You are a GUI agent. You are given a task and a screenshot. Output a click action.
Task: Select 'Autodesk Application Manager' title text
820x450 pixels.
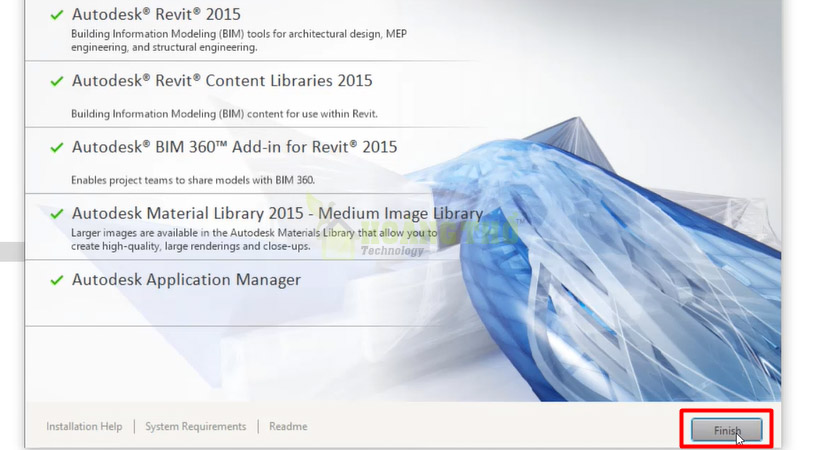pyautogui.click(x=186, y=280)
